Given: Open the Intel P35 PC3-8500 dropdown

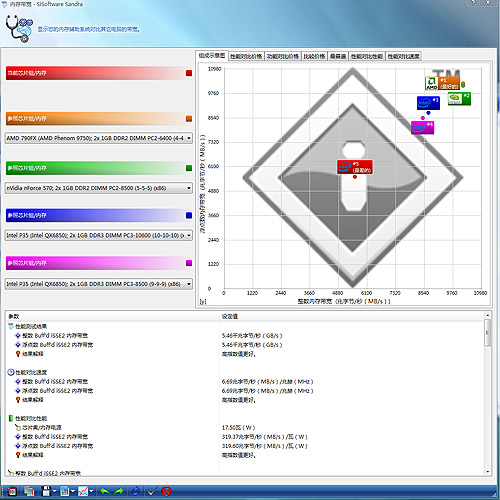Looking at the screenshot, I should click(x=99, y=284).
